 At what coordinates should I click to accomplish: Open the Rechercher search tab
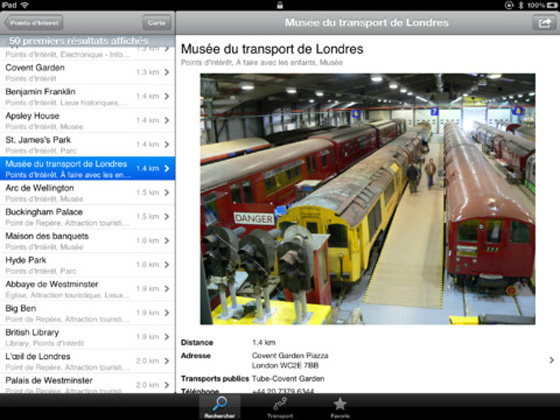pyautogui.click(x=220, y=407)
